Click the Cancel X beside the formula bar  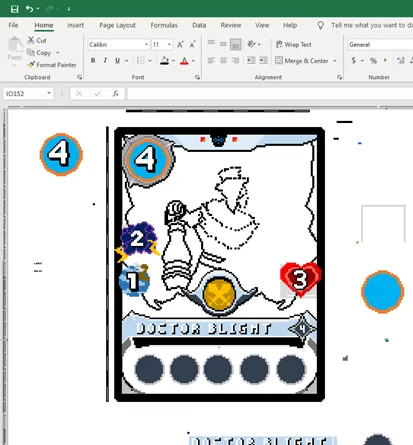[79, 94]
